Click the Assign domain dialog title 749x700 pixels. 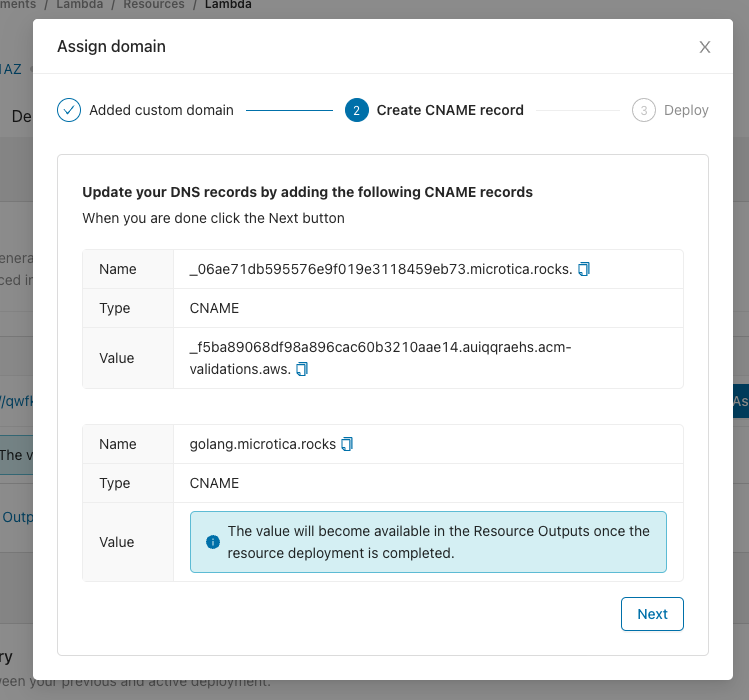tap(111, 46)
